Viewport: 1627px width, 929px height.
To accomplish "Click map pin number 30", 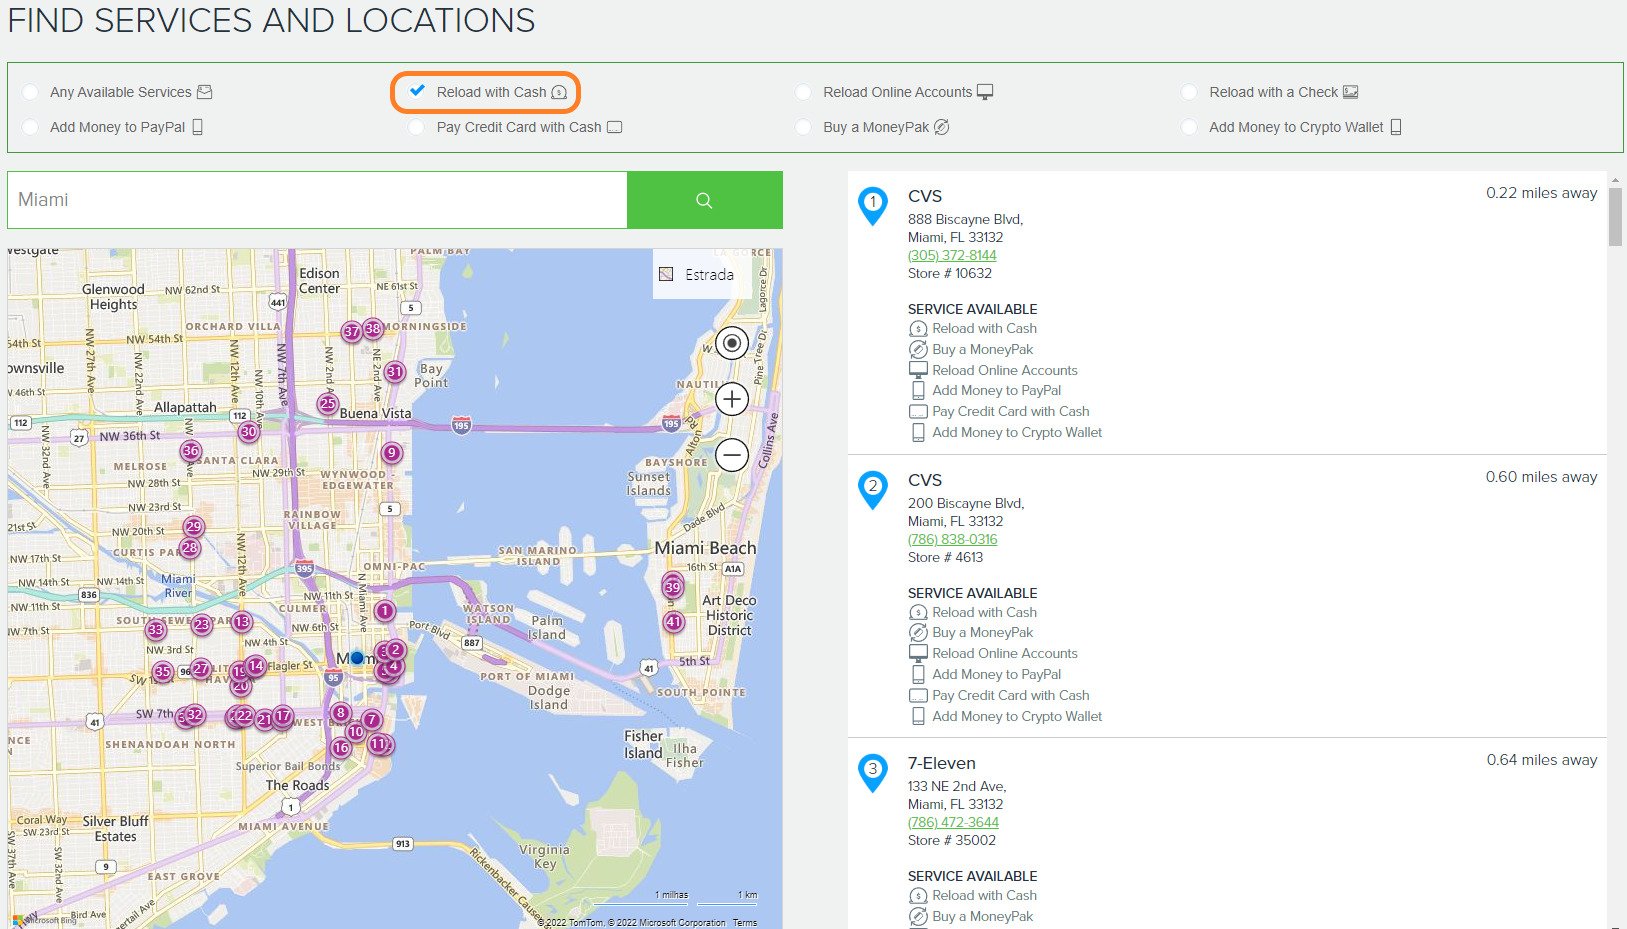I will pos(249,432).
